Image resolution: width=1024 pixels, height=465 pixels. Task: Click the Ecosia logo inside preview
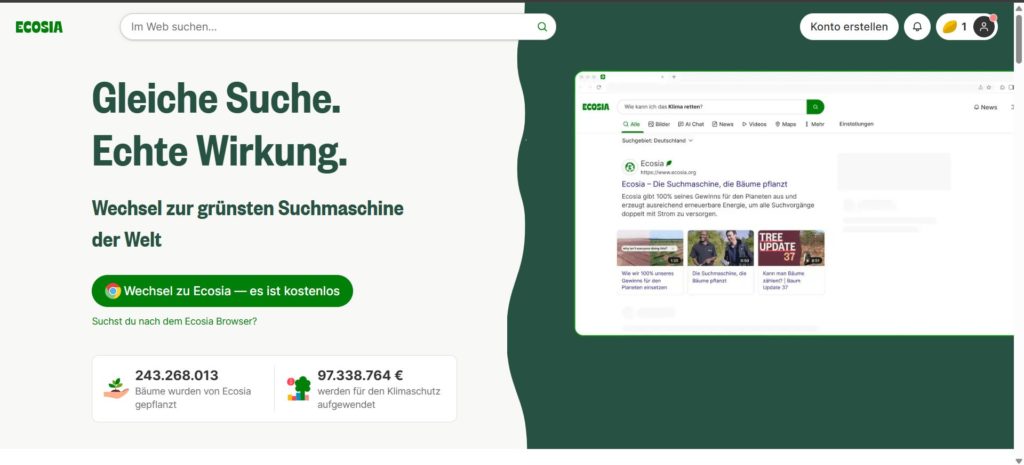[596, 107]
